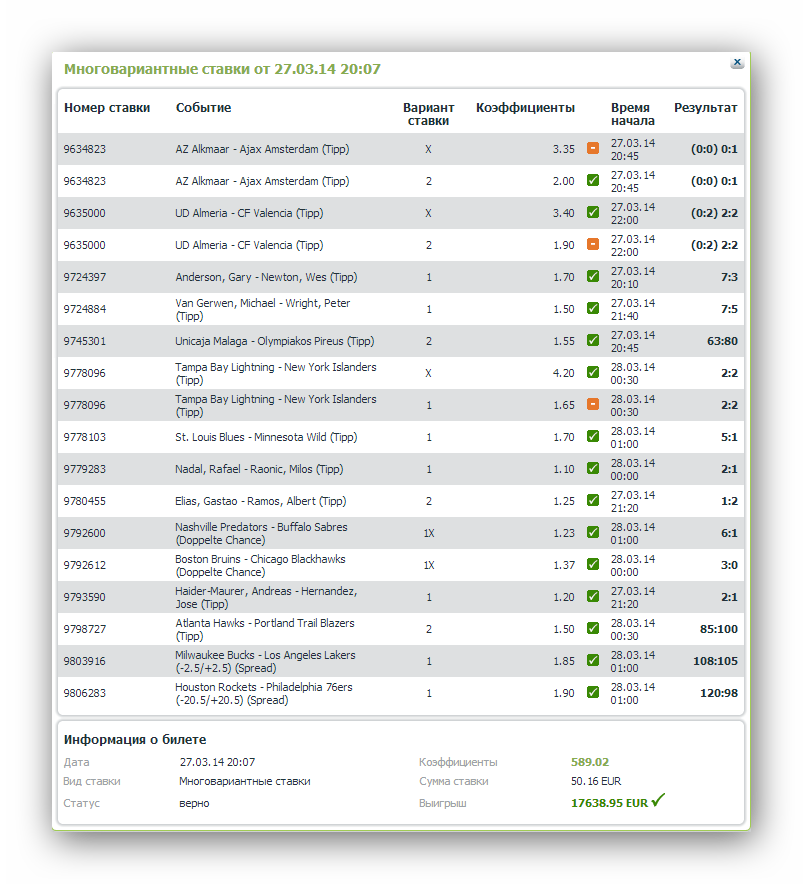This screenshot has height=884, width=803.
Task: Select bet number 9792600
Action: pos(85,533)
